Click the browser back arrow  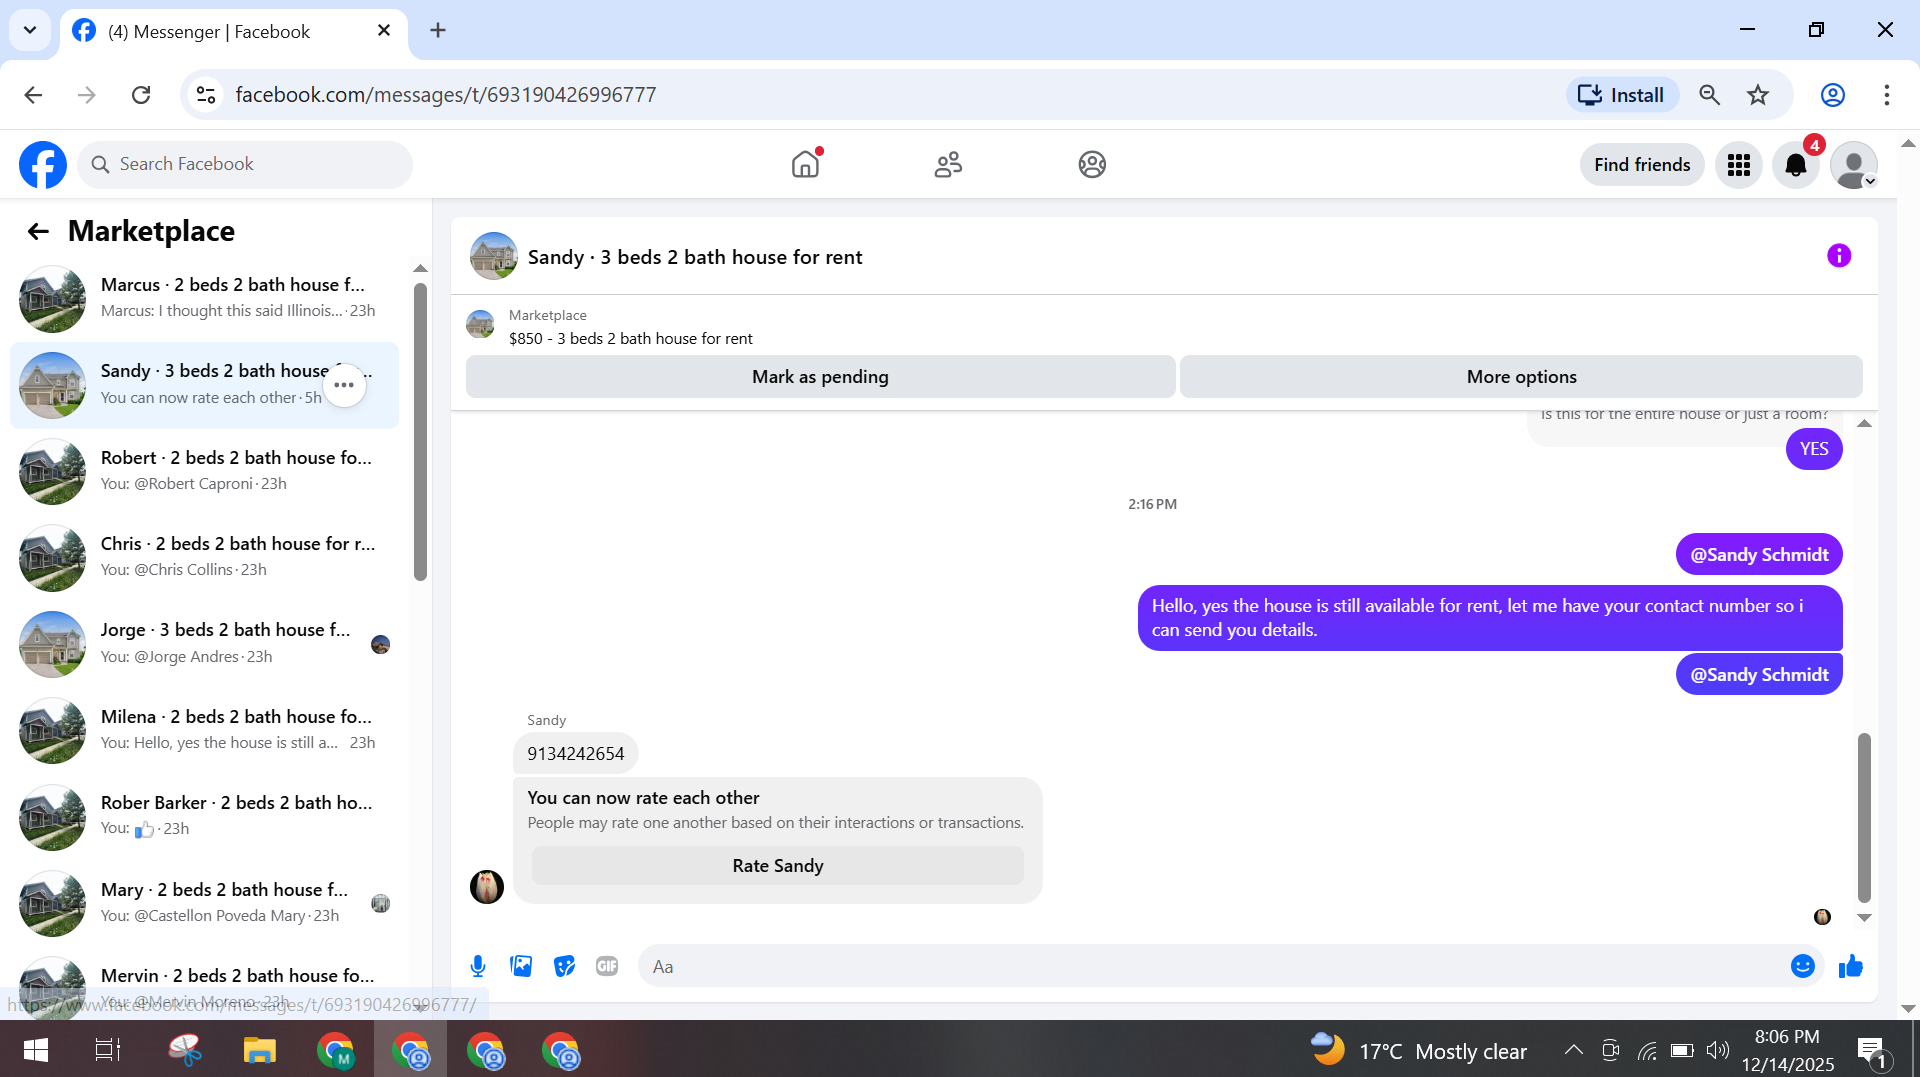tap(33, 95)
